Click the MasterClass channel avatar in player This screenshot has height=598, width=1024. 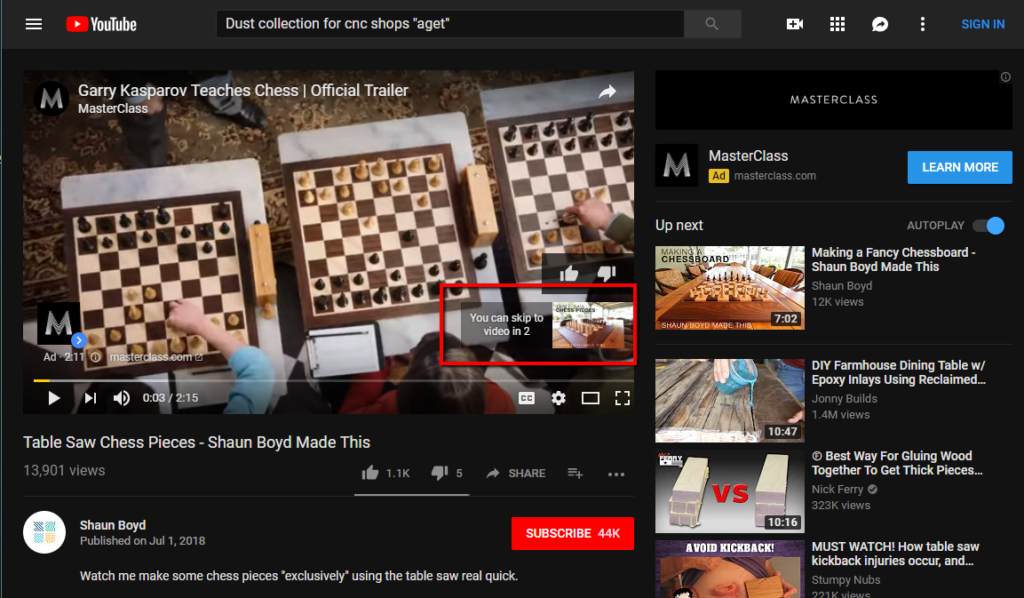coord(52,99)
